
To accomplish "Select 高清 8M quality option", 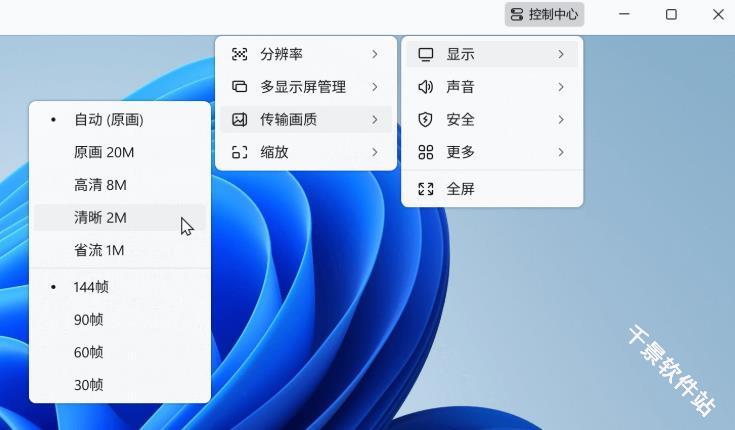I will (120, 185).
